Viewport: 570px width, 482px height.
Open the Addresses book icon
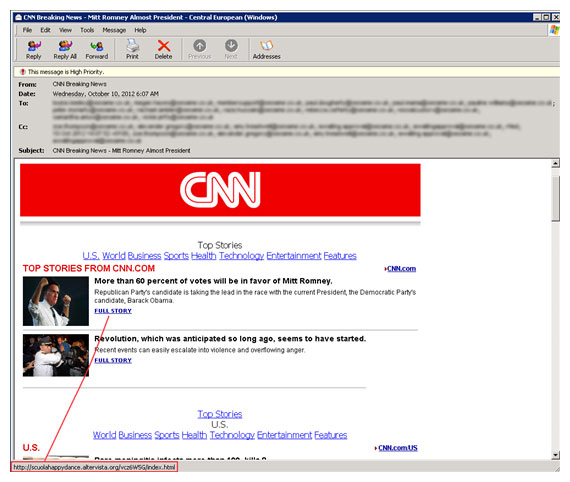pos(266,50)
